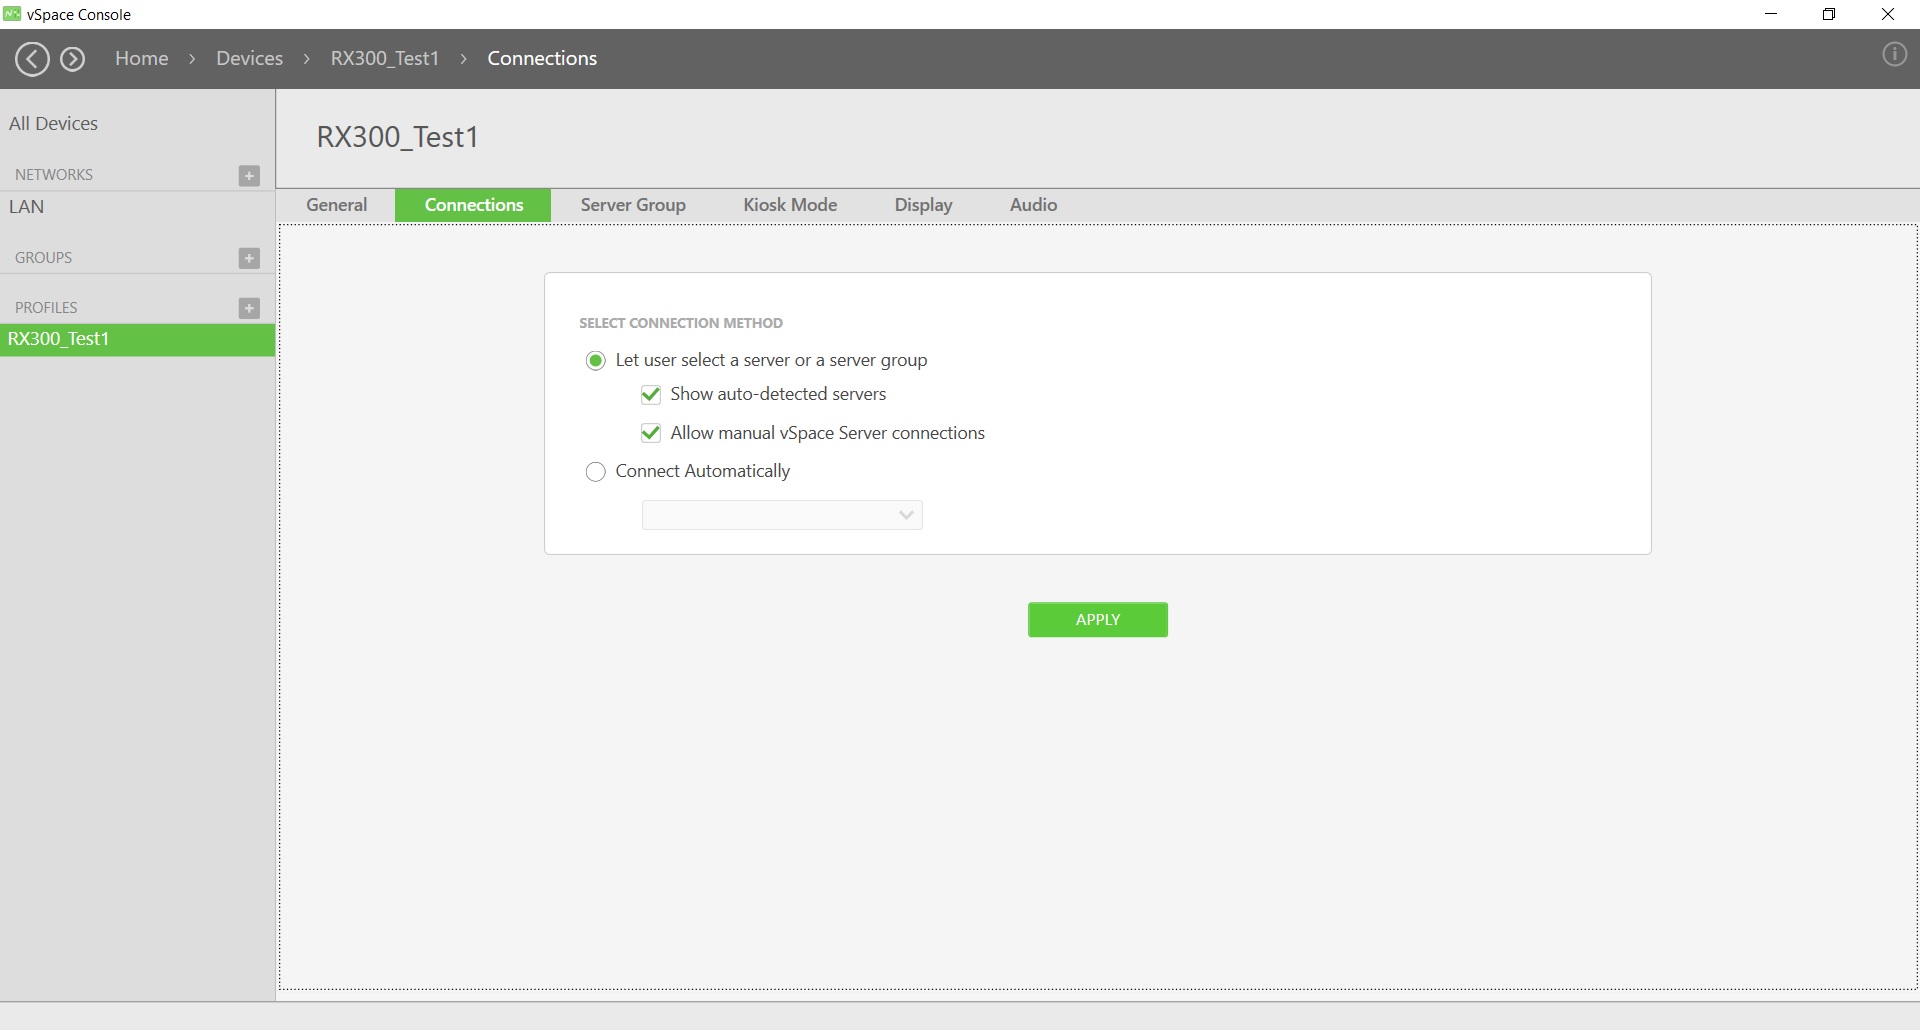
Task: Close the vSpace Console window
Action: click(x=1888, y=14)
